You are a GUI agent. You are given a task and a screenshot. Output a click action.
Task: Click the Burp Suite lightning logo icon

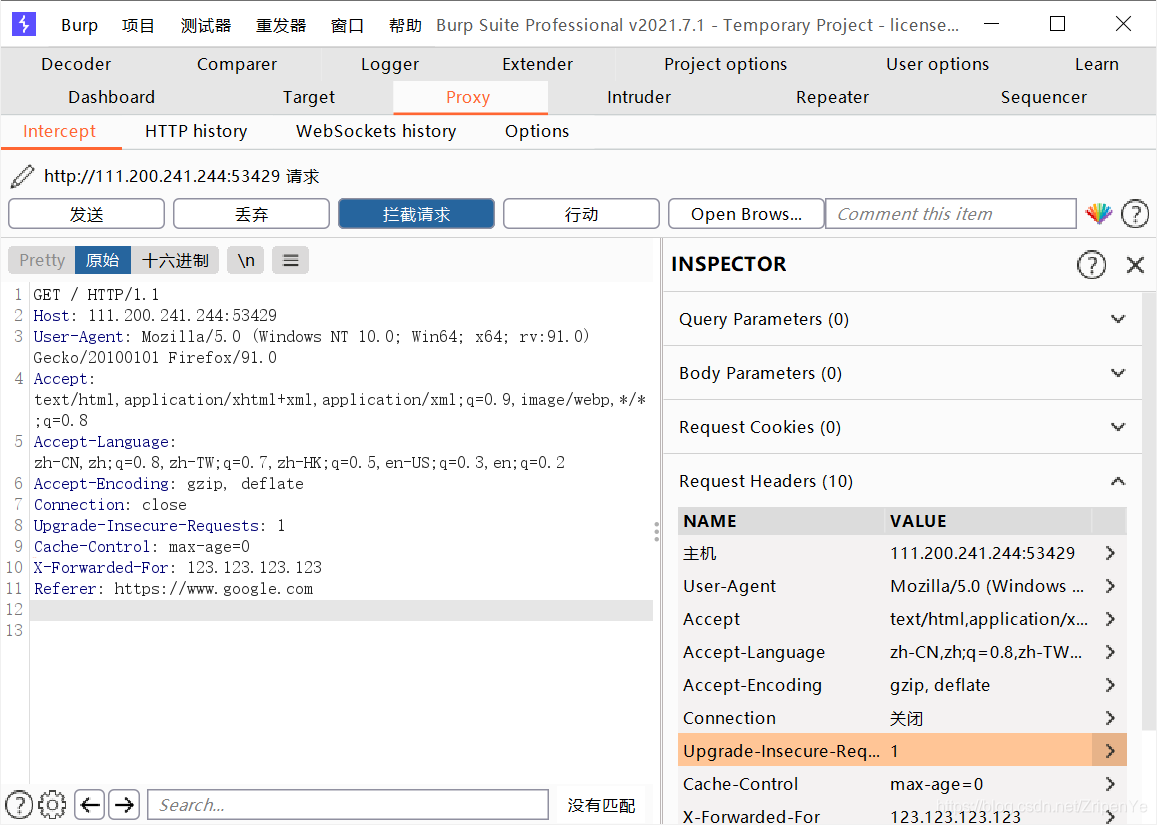pos(24,24)
